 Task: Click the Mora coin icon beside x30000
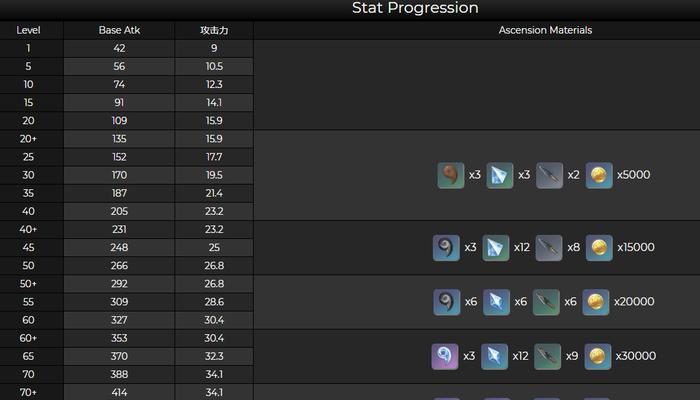click(x=597, y=356)
